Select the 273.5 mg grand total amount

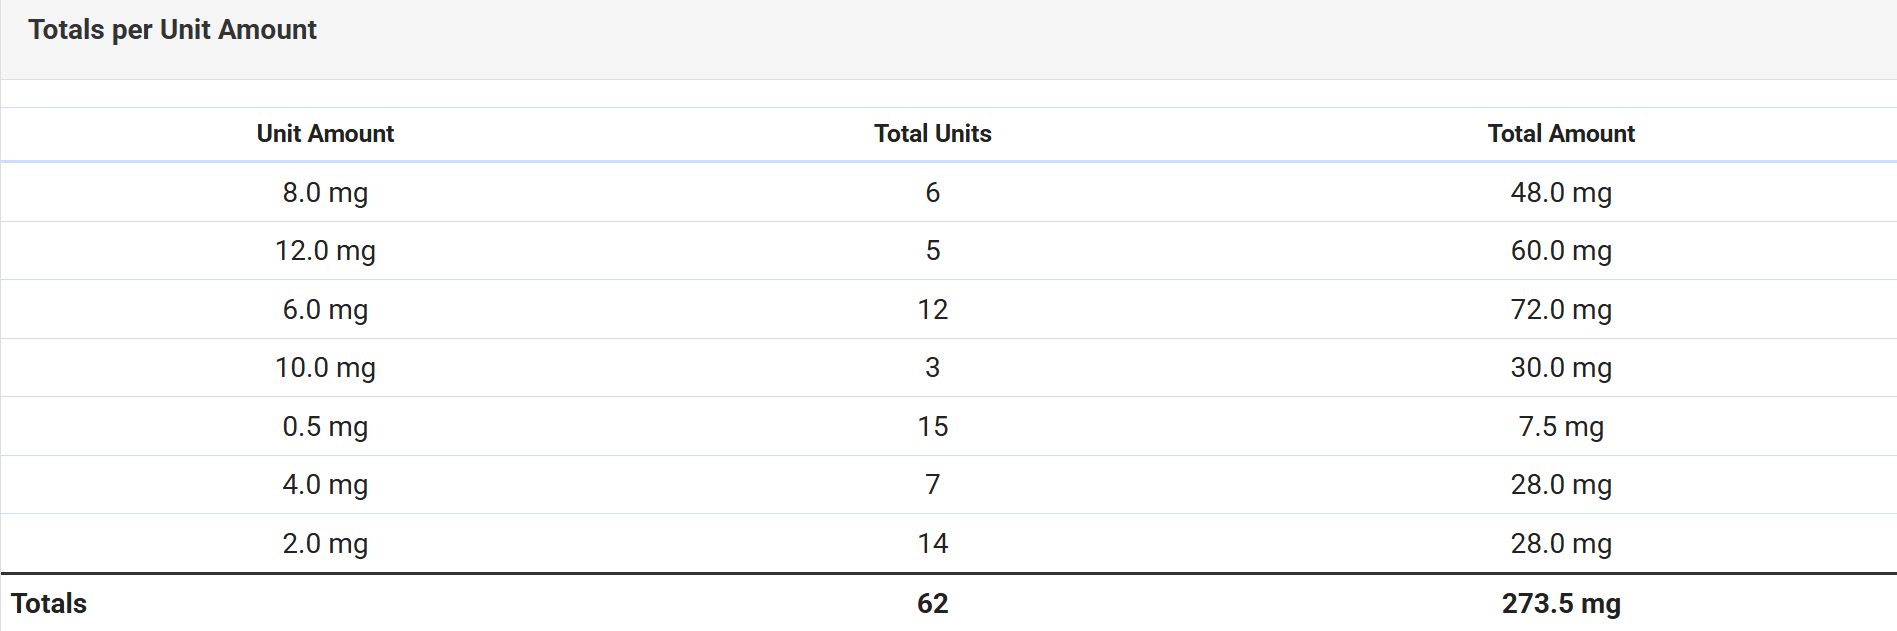pyautogui.click(x=1560, y=603)
